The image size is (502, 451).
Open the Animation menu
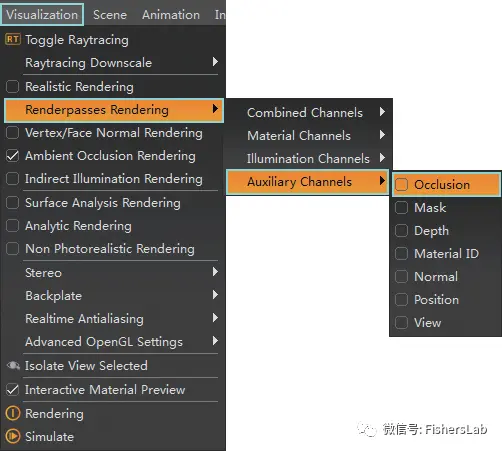click(x=171, y=15)
